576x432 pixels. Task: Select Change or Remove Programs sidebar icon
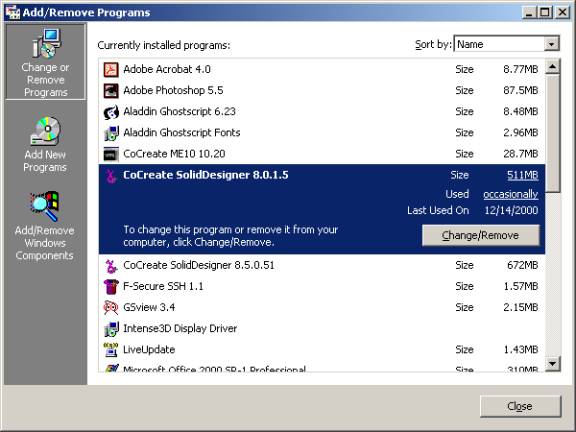pyautogui.click(x=46, y=61)
